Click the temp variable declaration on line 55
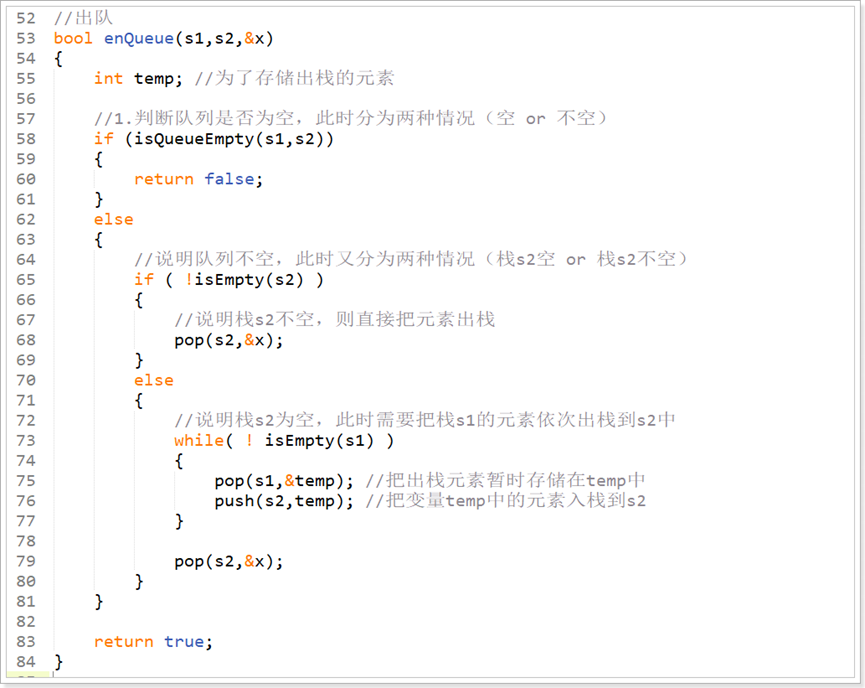The width and height of the screenshot is (865, 688). click(x=153, y=78)
